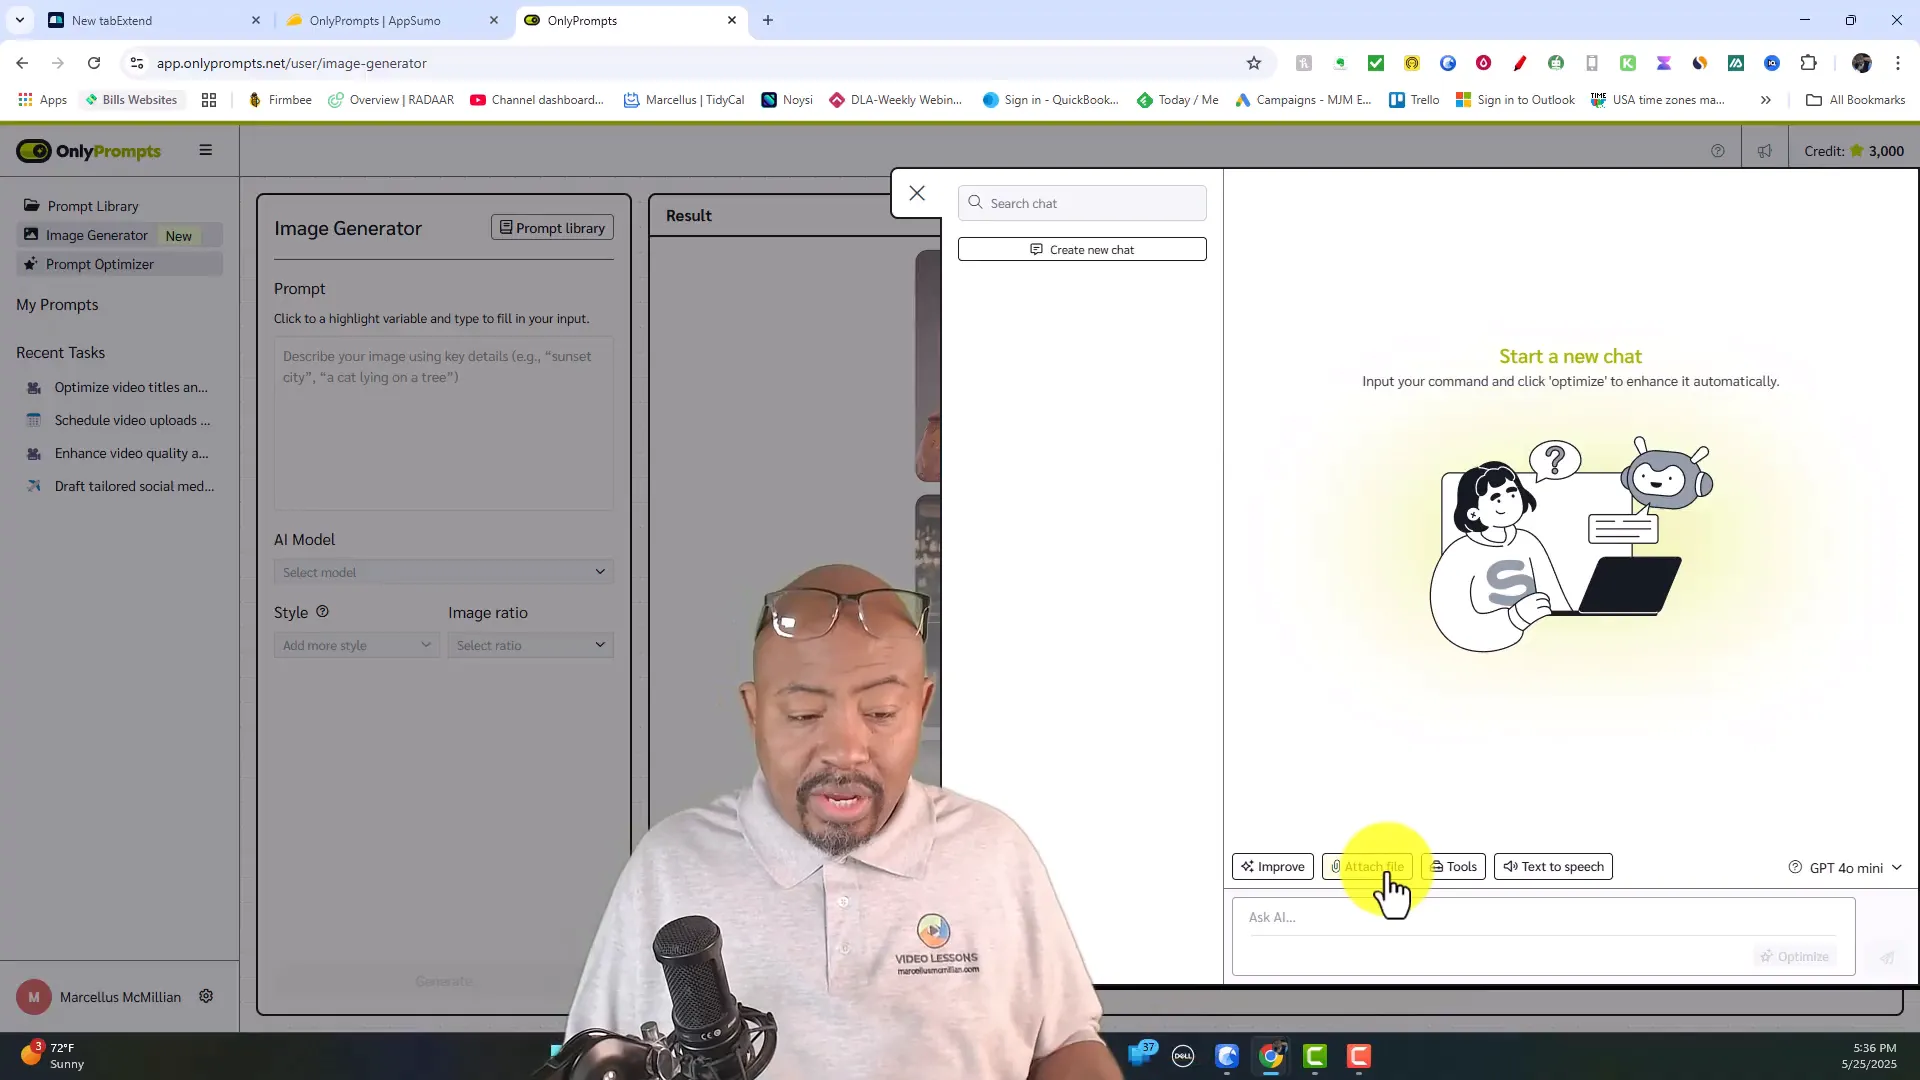Open Prompt Library in sidebar
The height and width of the screenshot is (1080, 1920).
pyautogui.click(x=93, y=206)
